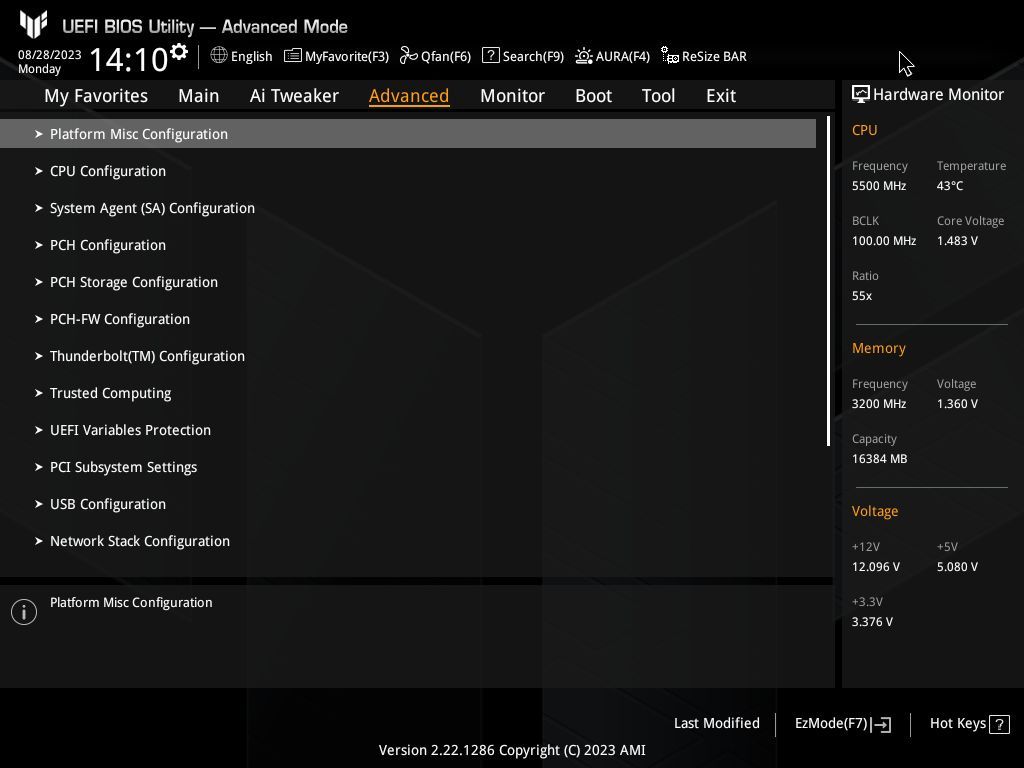Screen dimensions: 1024x768
Task: Open MyFavorite(F3) list icon
Action: click(x=293, y=56)
